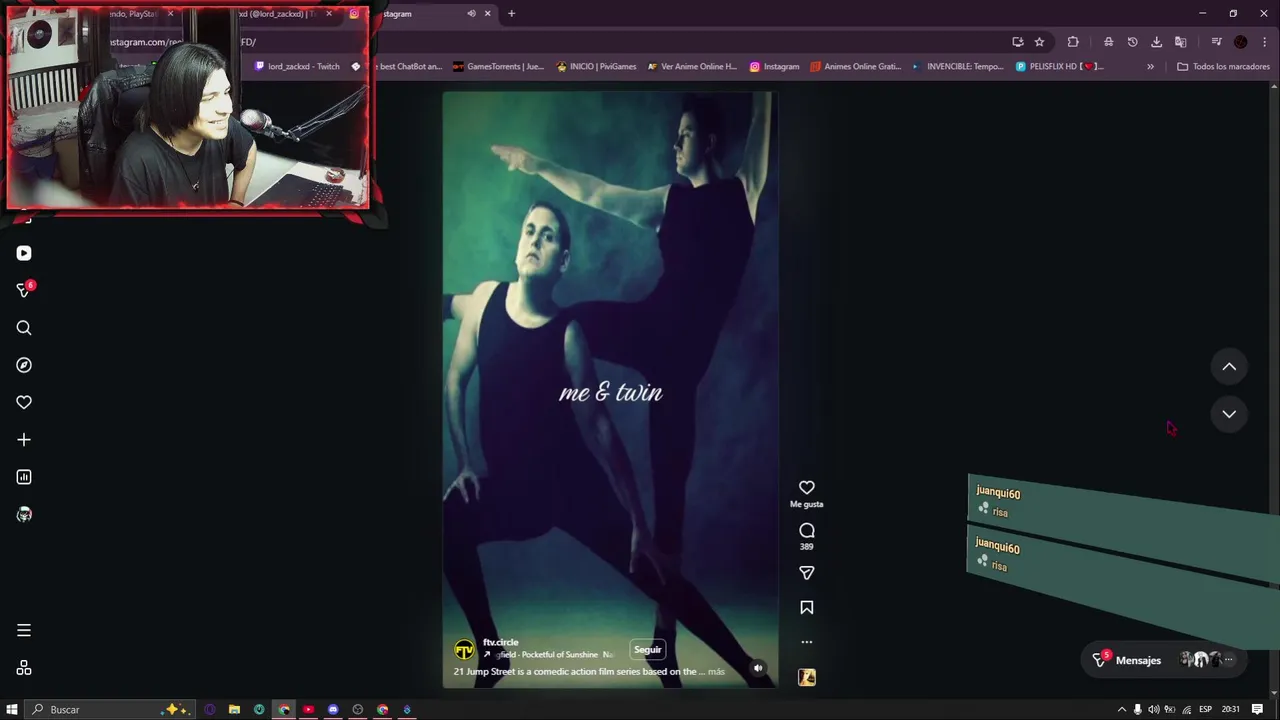The image size is (1280, 720).
Task: Open the Instagram bookmark
Action: tap(775, 66)
